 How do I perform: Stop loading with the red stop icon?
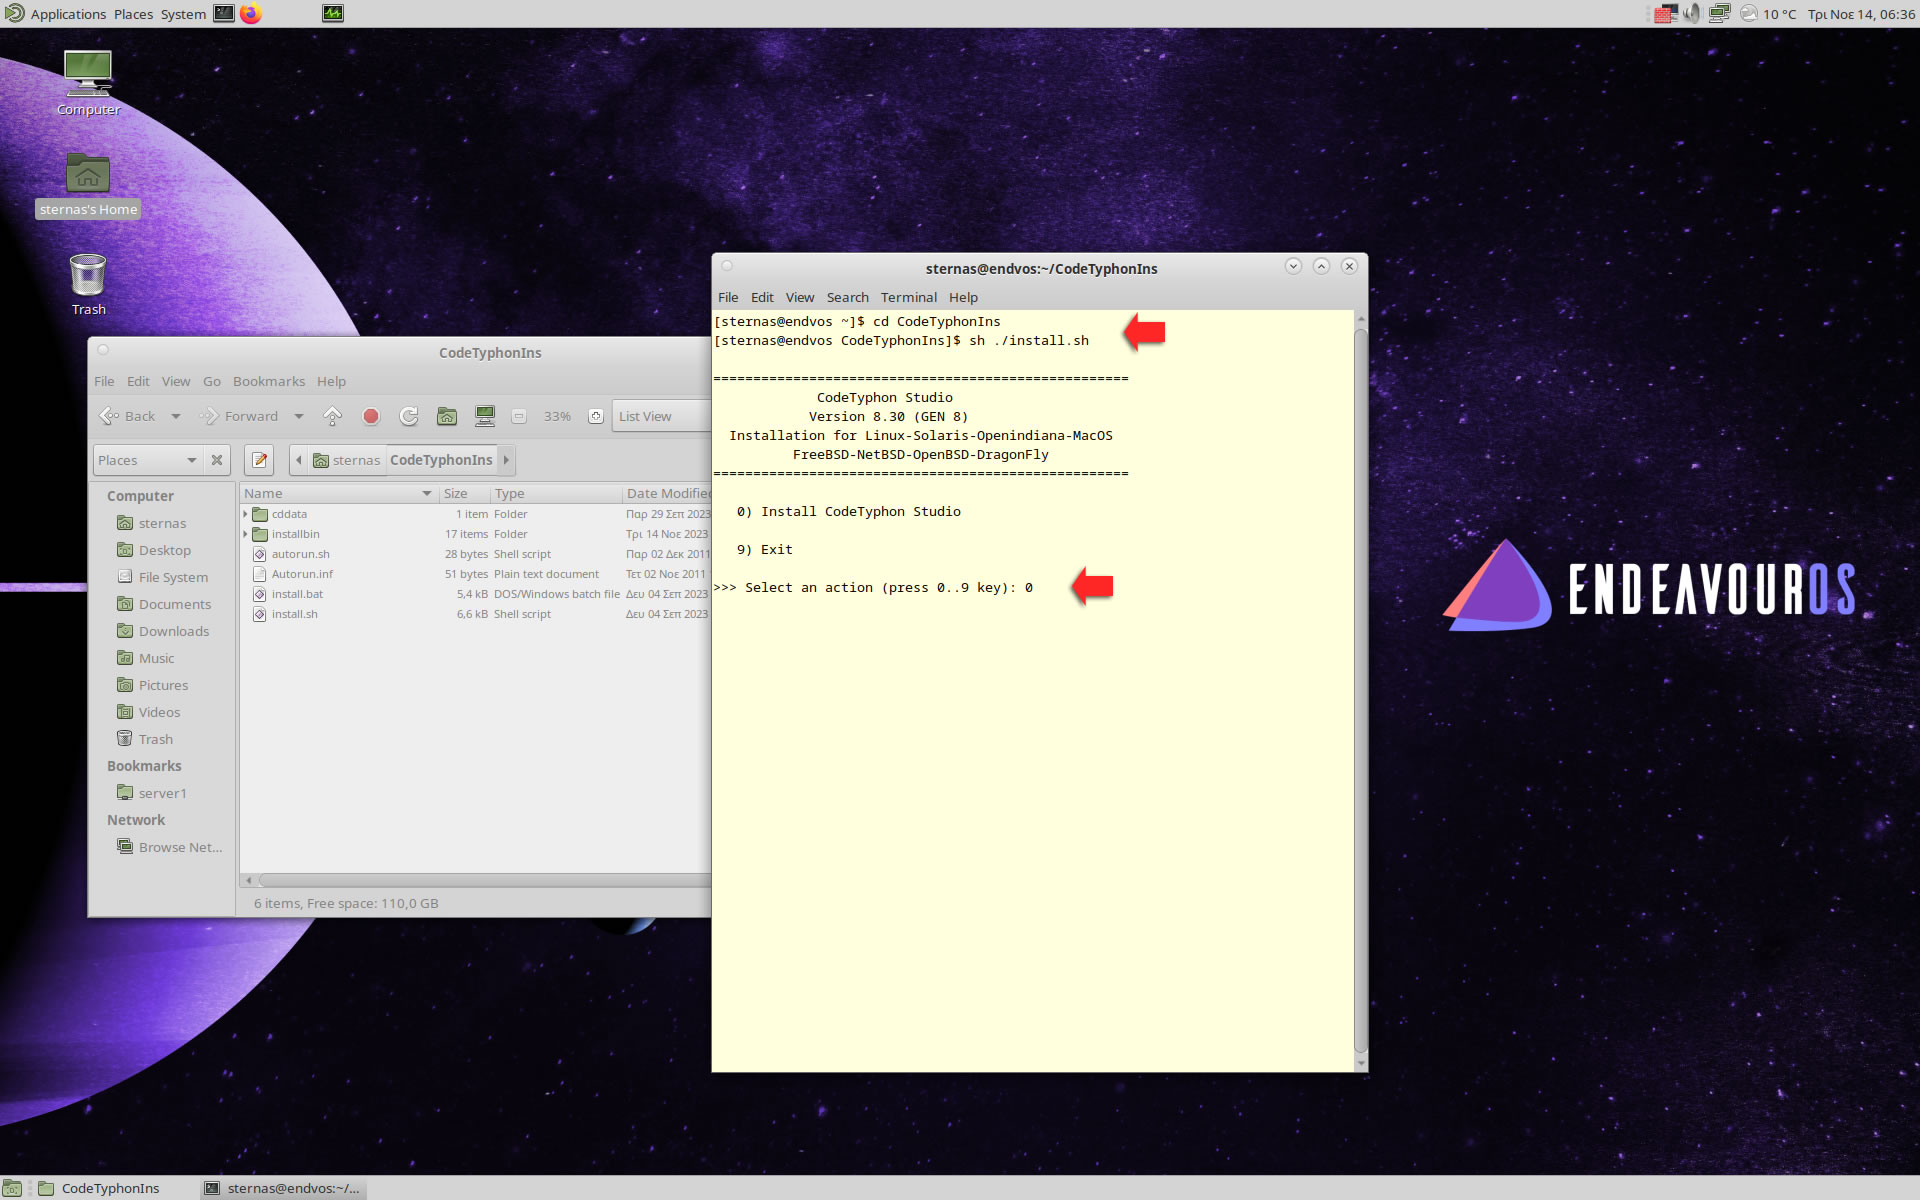[371, 416]
